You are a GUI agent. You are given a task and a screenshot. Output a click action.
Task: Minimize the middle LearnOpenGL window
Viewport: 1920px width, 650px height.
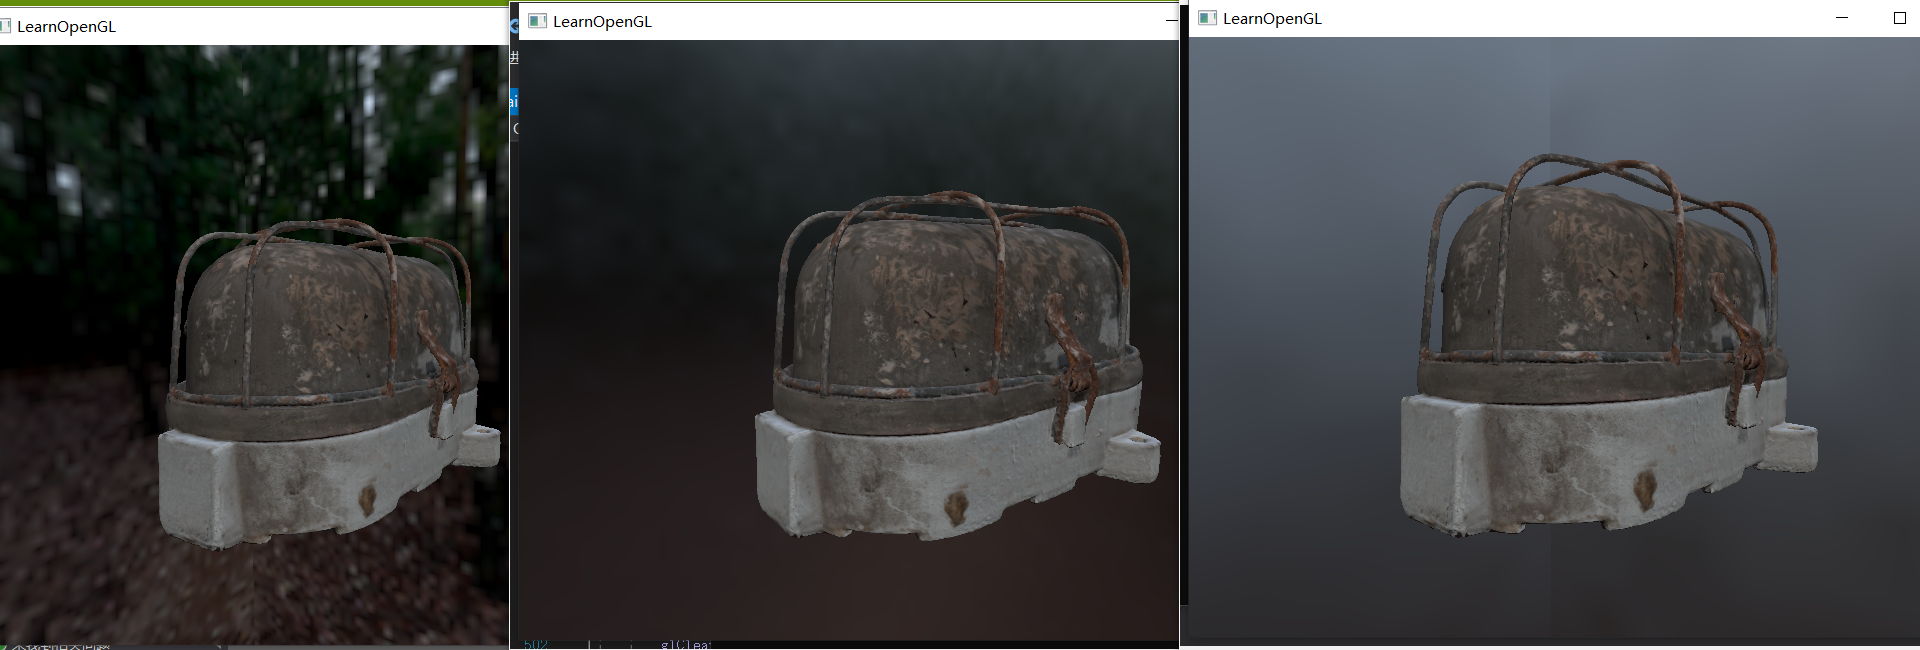coord(1171,21)
